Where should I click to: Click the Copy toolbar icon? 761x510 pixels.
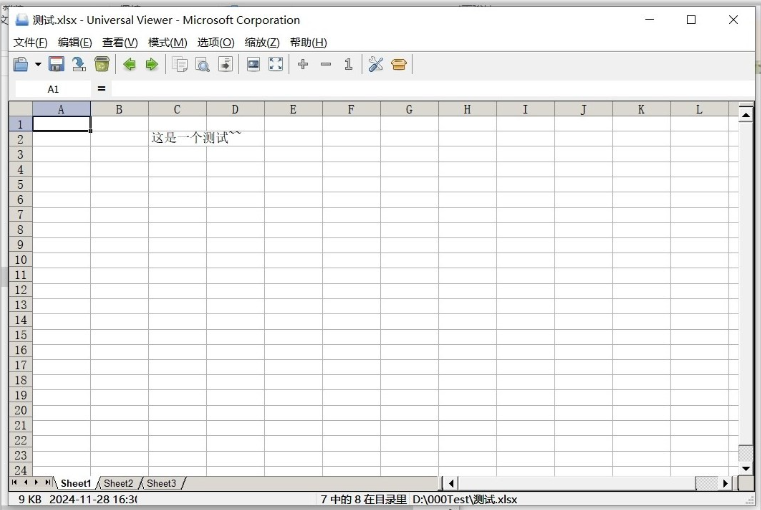coord(180,64)
